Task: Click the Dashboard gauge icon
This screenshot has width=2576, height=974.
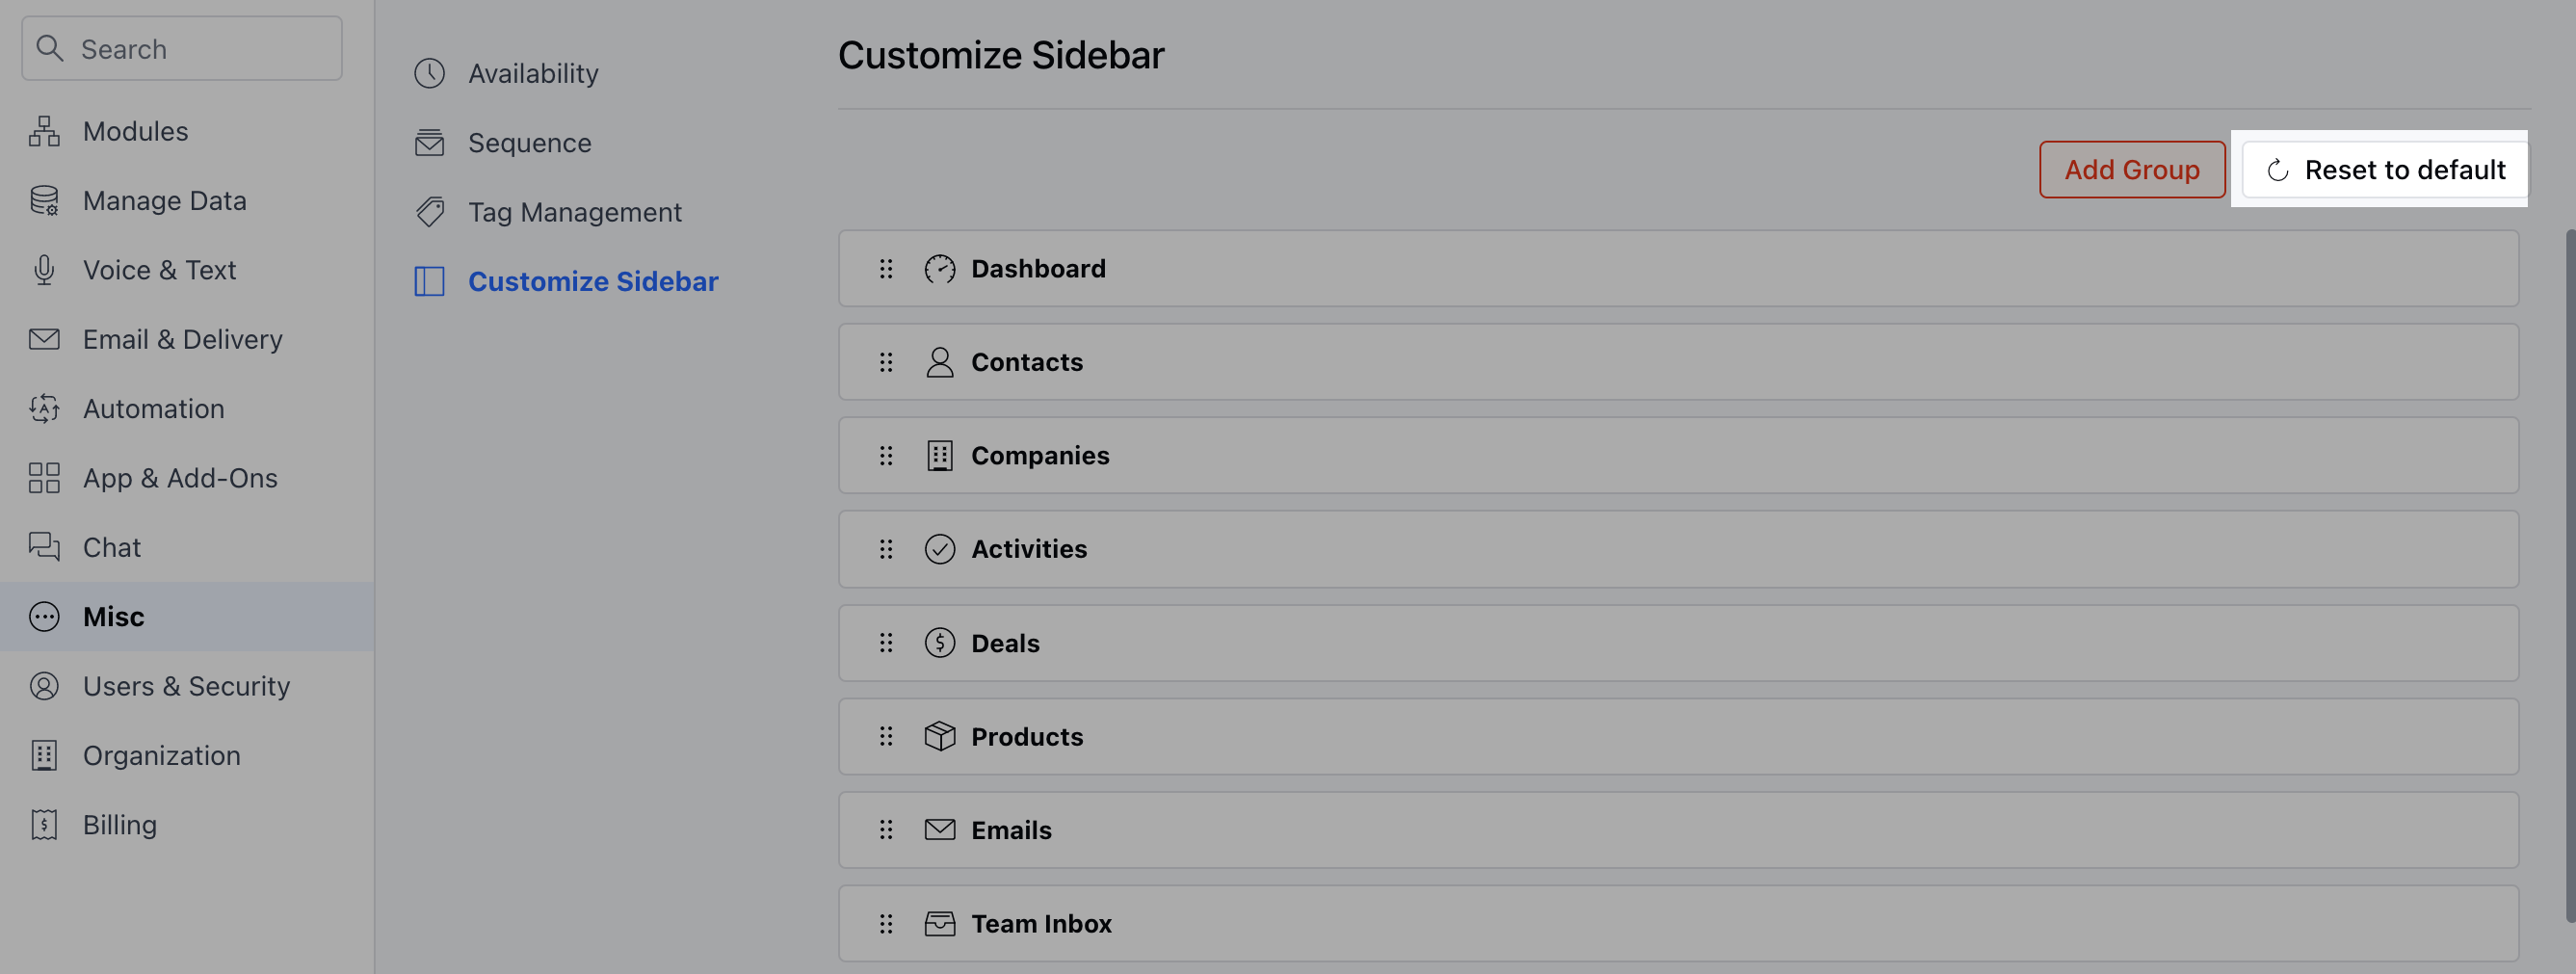Action: tap(939, 268)
